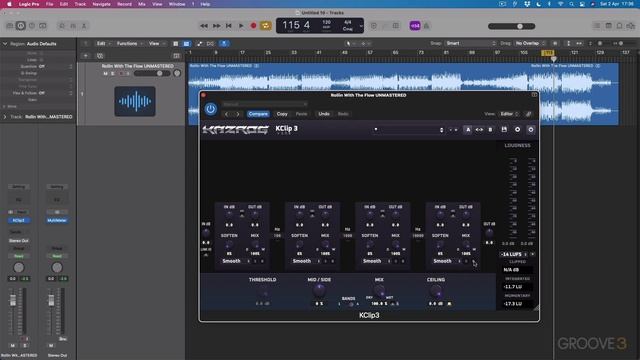Screen dimensions: 640x360
Task: Open the View Editor dropdown in plugin window
Action: [x=509, y=114]
